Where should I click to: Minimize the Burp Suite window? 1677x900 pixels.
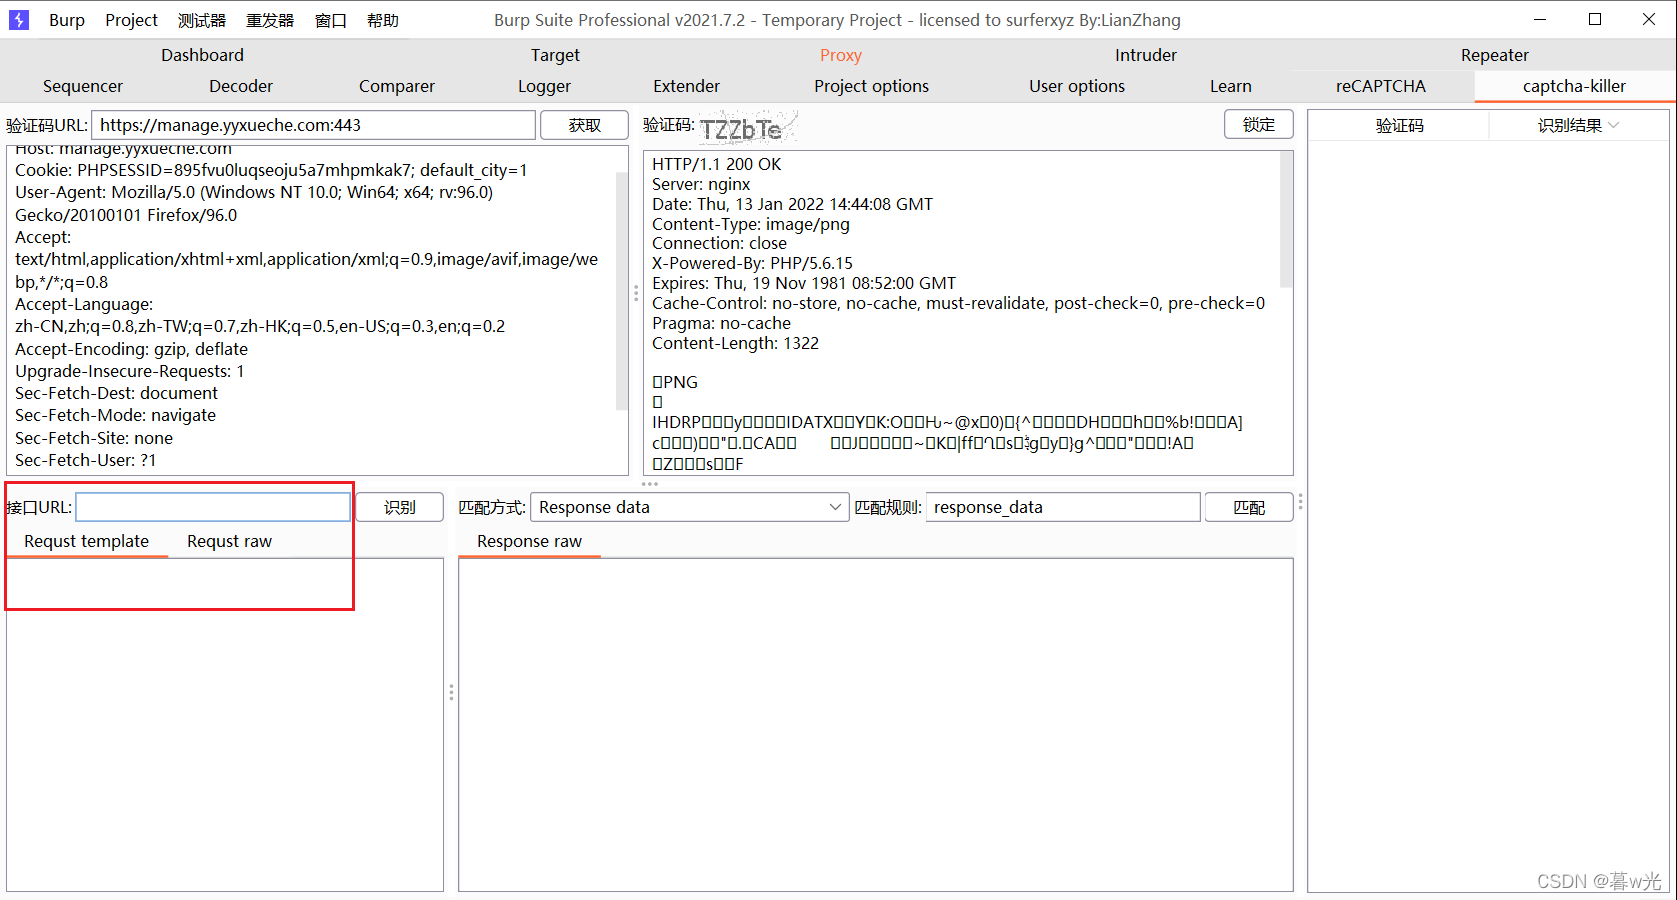1540,19
